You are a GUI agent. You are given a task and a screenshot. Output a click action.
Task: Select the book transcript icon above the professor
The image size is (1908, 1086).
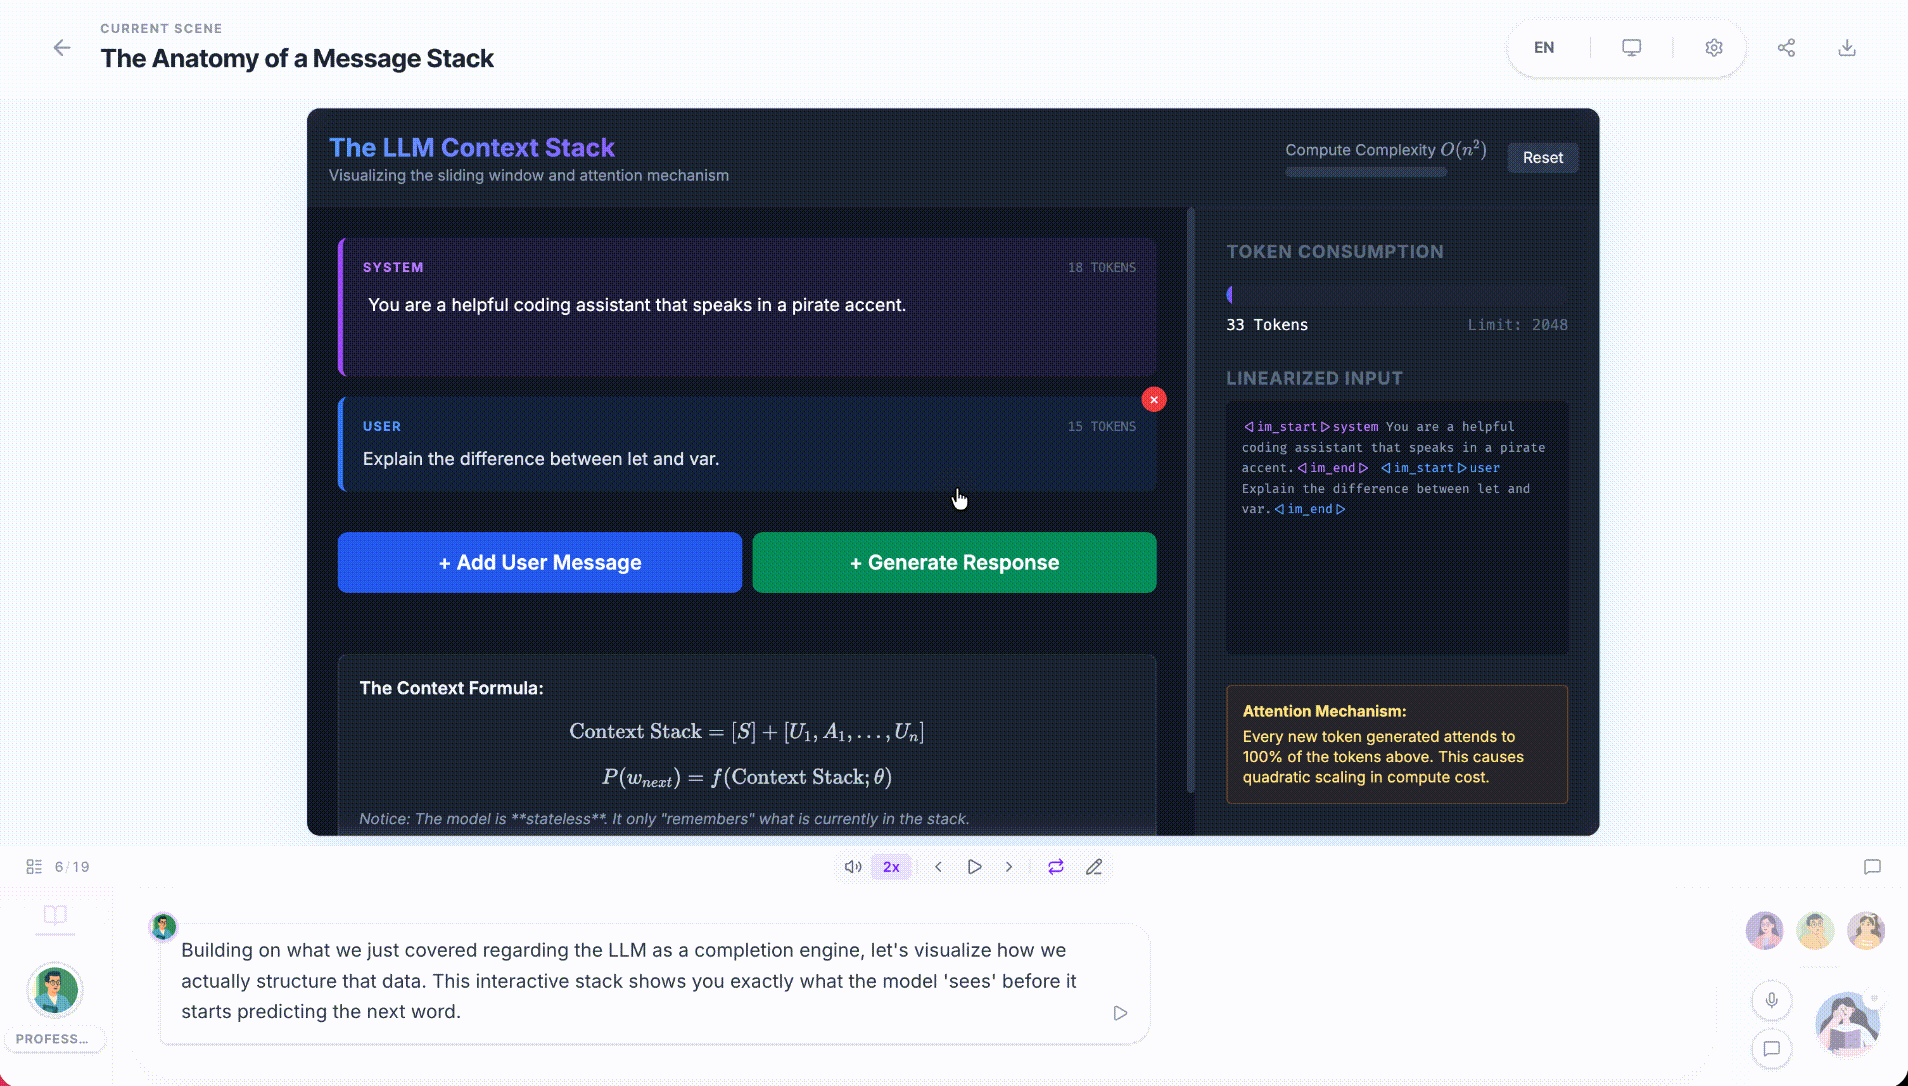pos(55,918)
